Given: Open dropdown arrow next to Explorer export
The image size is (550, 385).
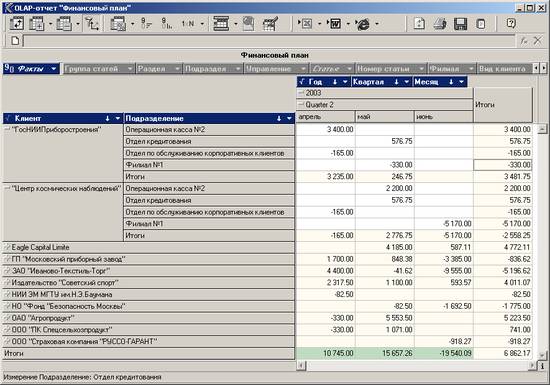Looking at the screenshot, I should point(376,24).
